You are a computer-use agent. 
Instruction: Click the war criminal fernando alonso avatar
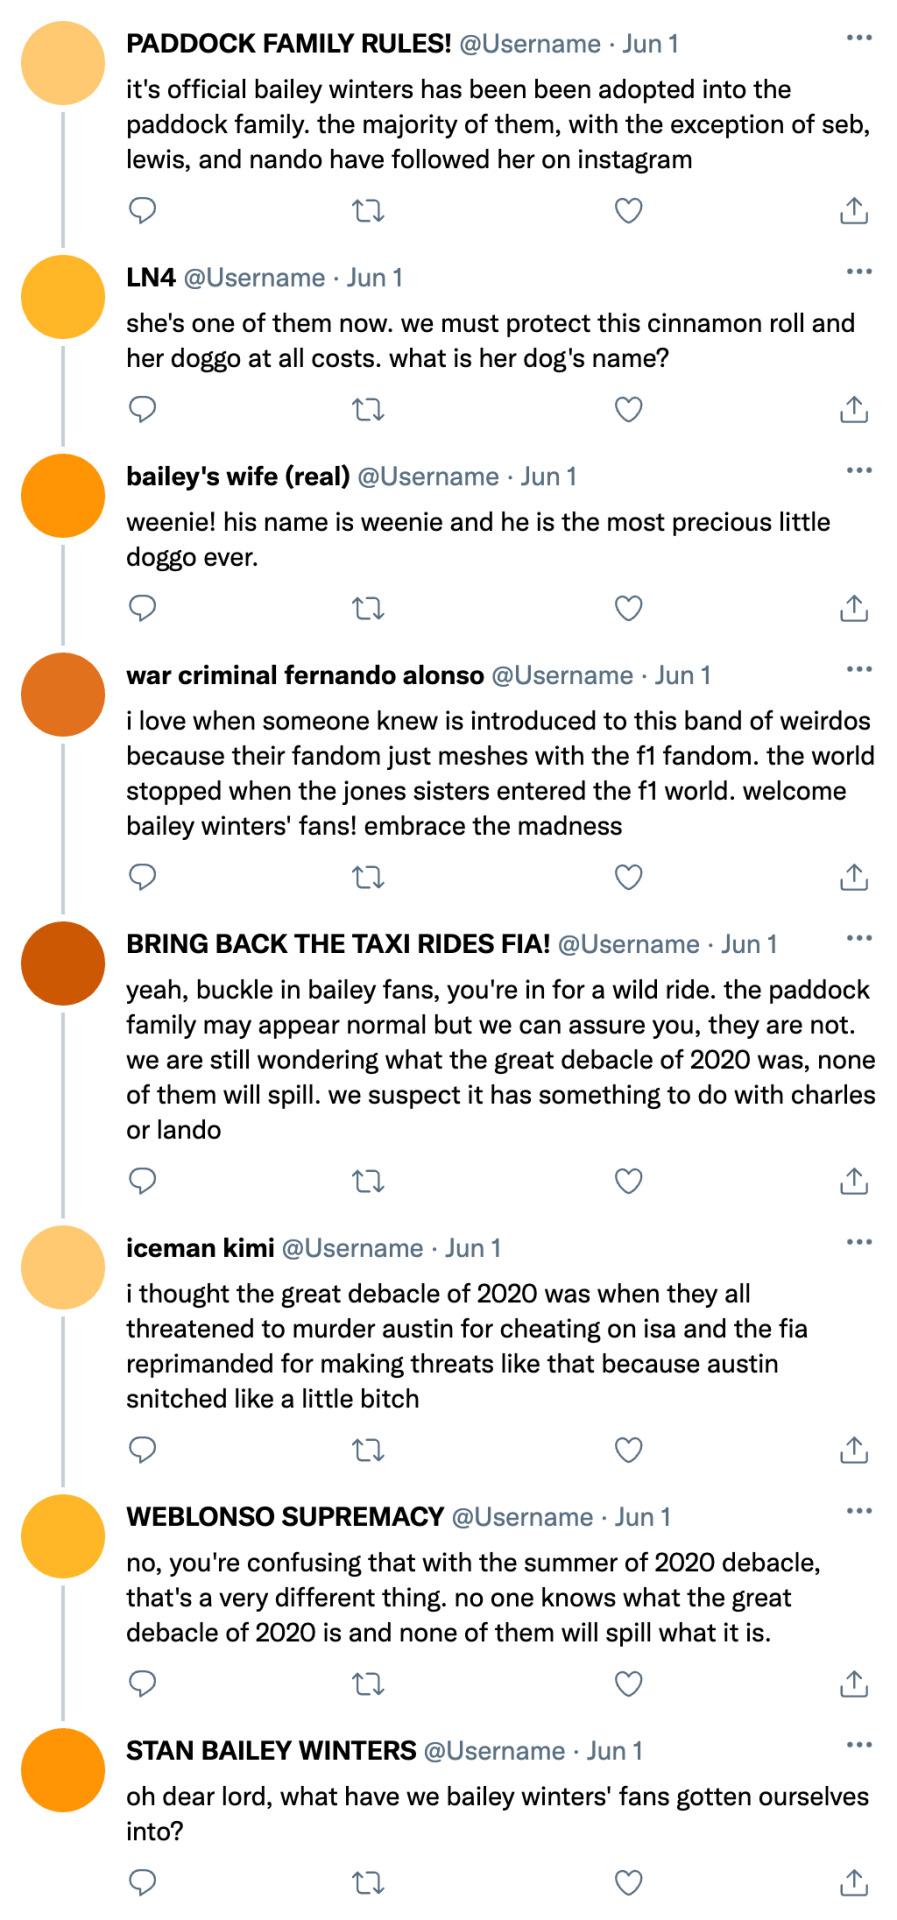point(63,695)
